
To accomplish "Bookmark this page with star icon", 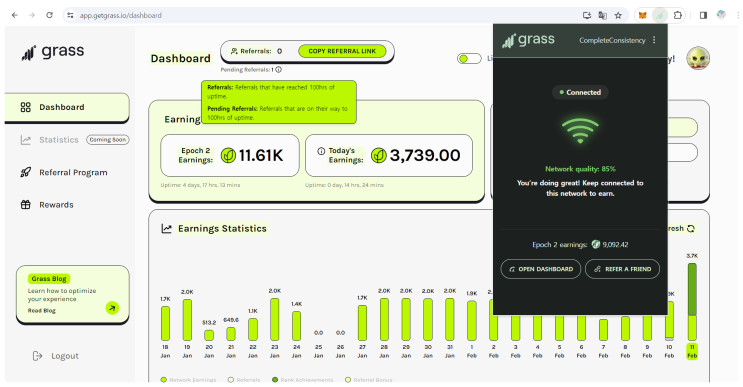I will click(618, 15).
